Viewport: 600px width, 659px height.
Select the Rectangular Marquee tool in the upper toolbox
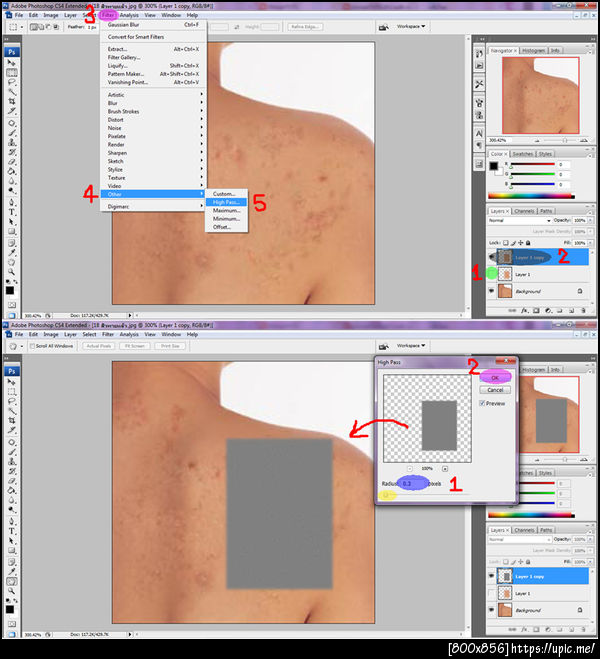[11, 73]
